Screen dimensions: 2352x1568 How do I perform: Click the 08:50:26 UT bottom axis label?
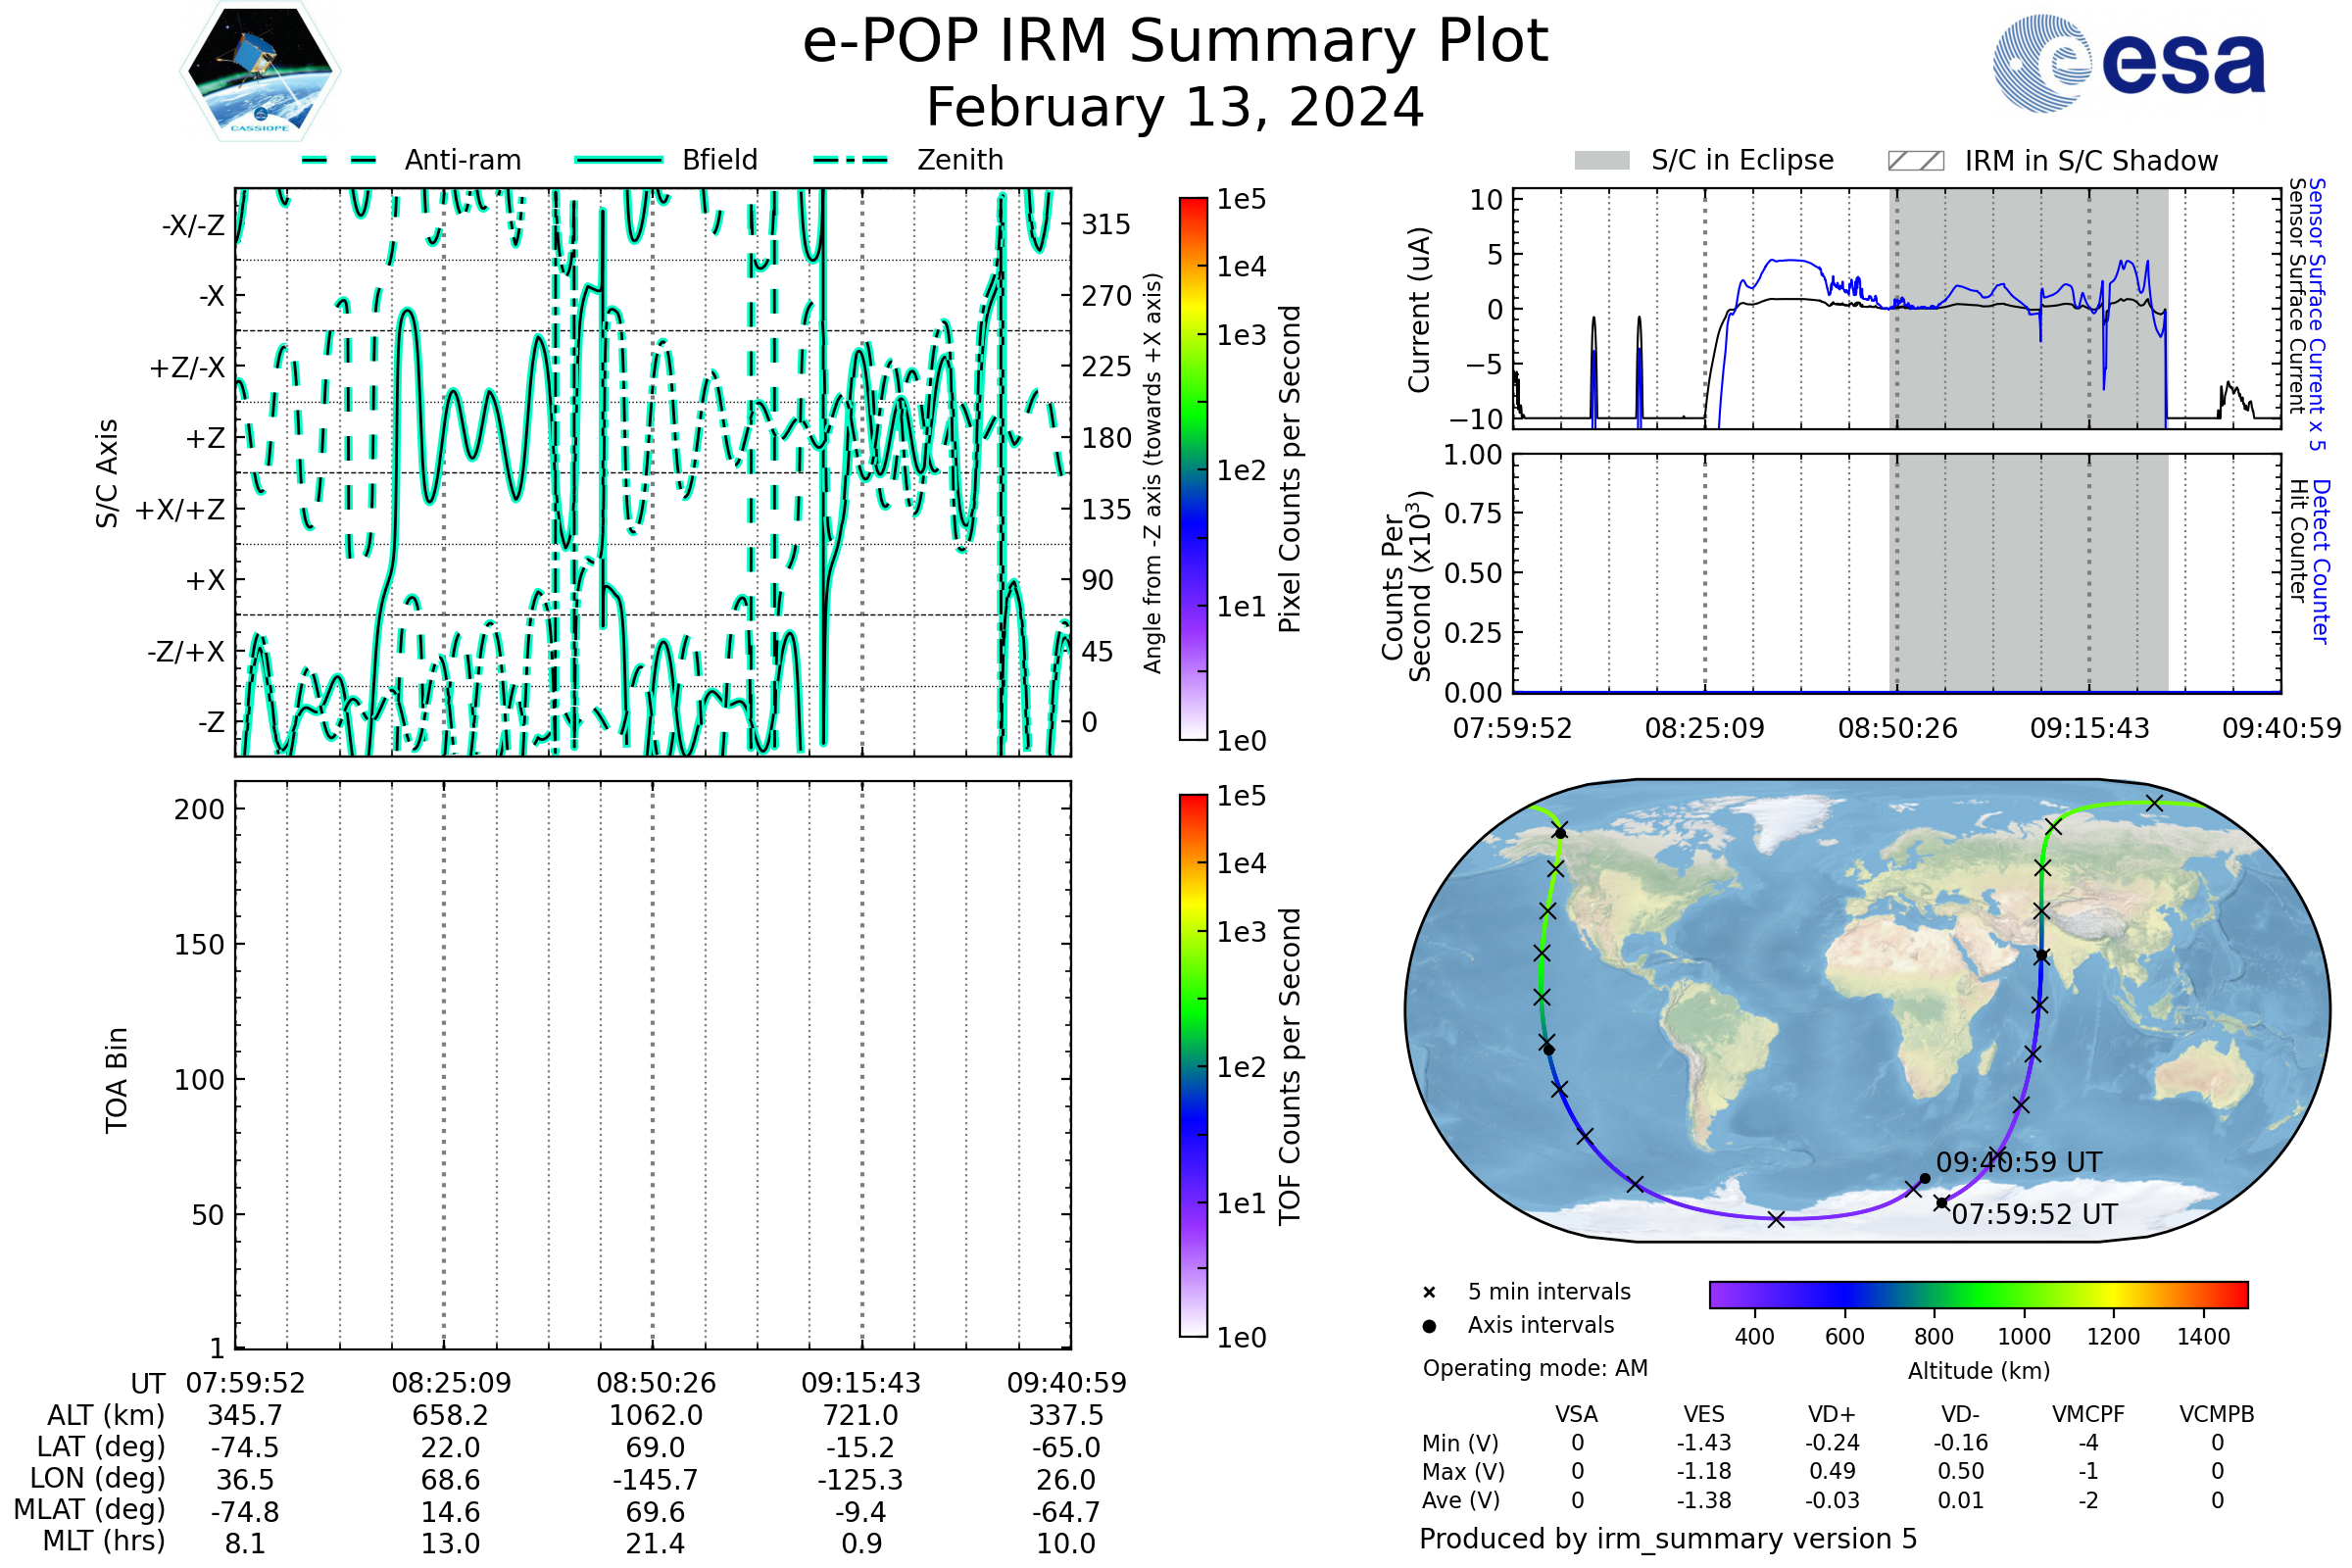656,1383
